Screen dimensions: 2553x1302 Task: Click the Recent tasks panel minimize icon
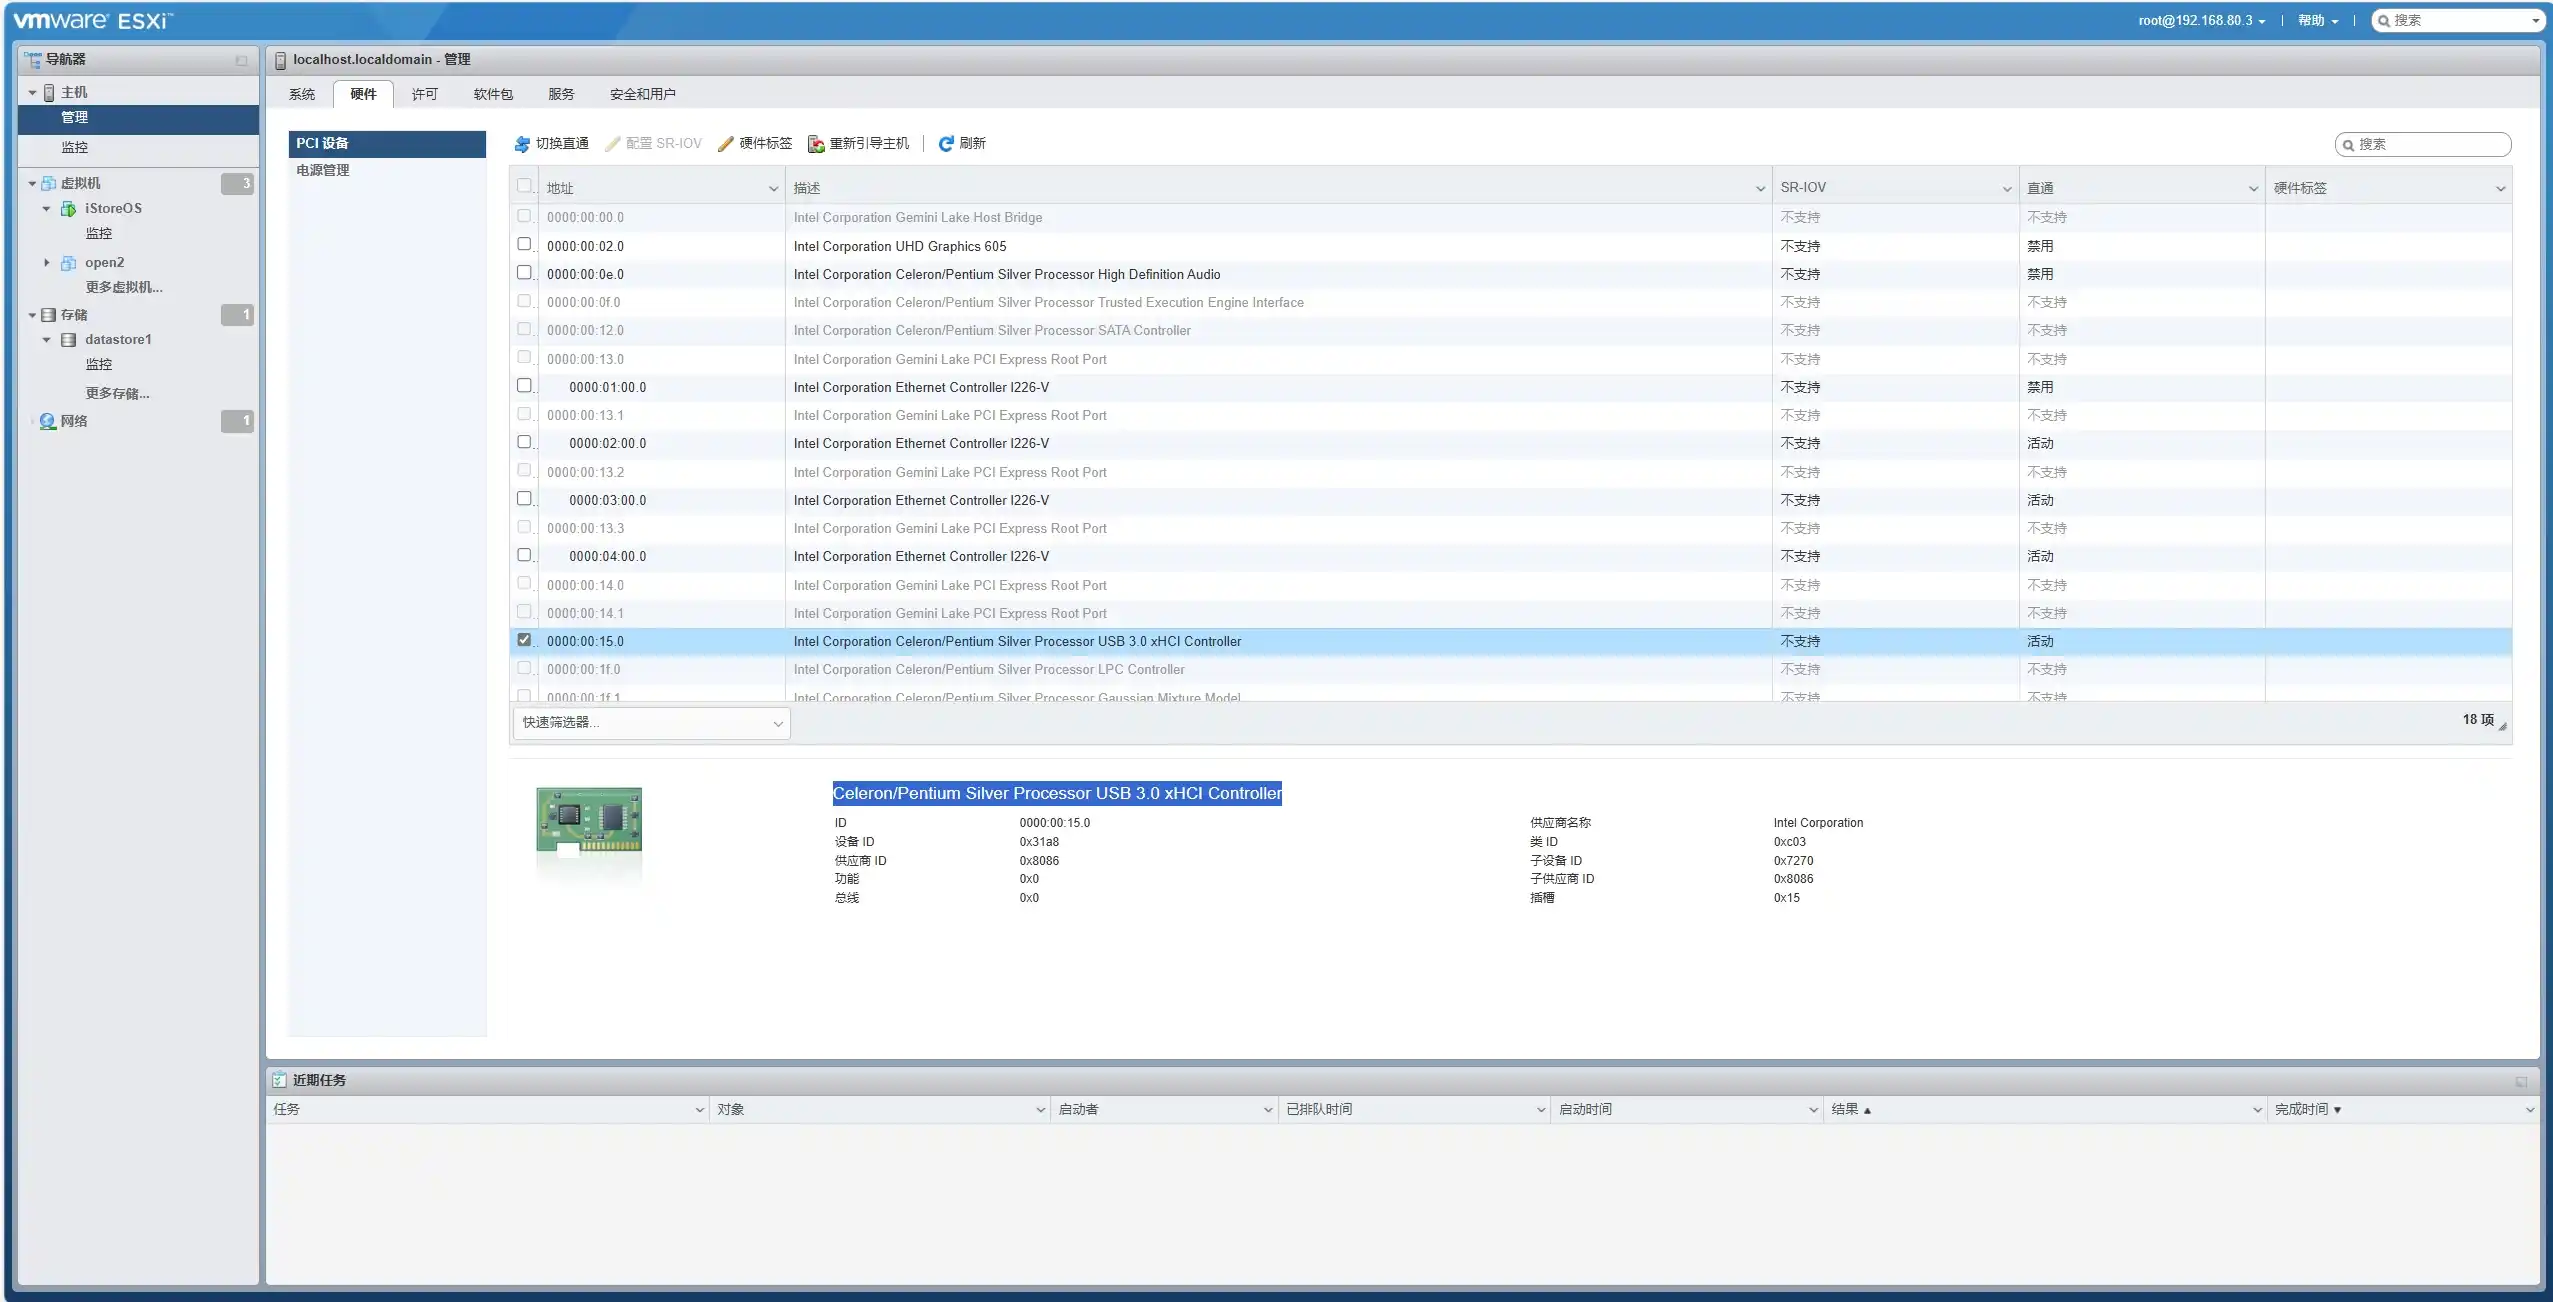pyautogui.click(x=2521, y=1082)
